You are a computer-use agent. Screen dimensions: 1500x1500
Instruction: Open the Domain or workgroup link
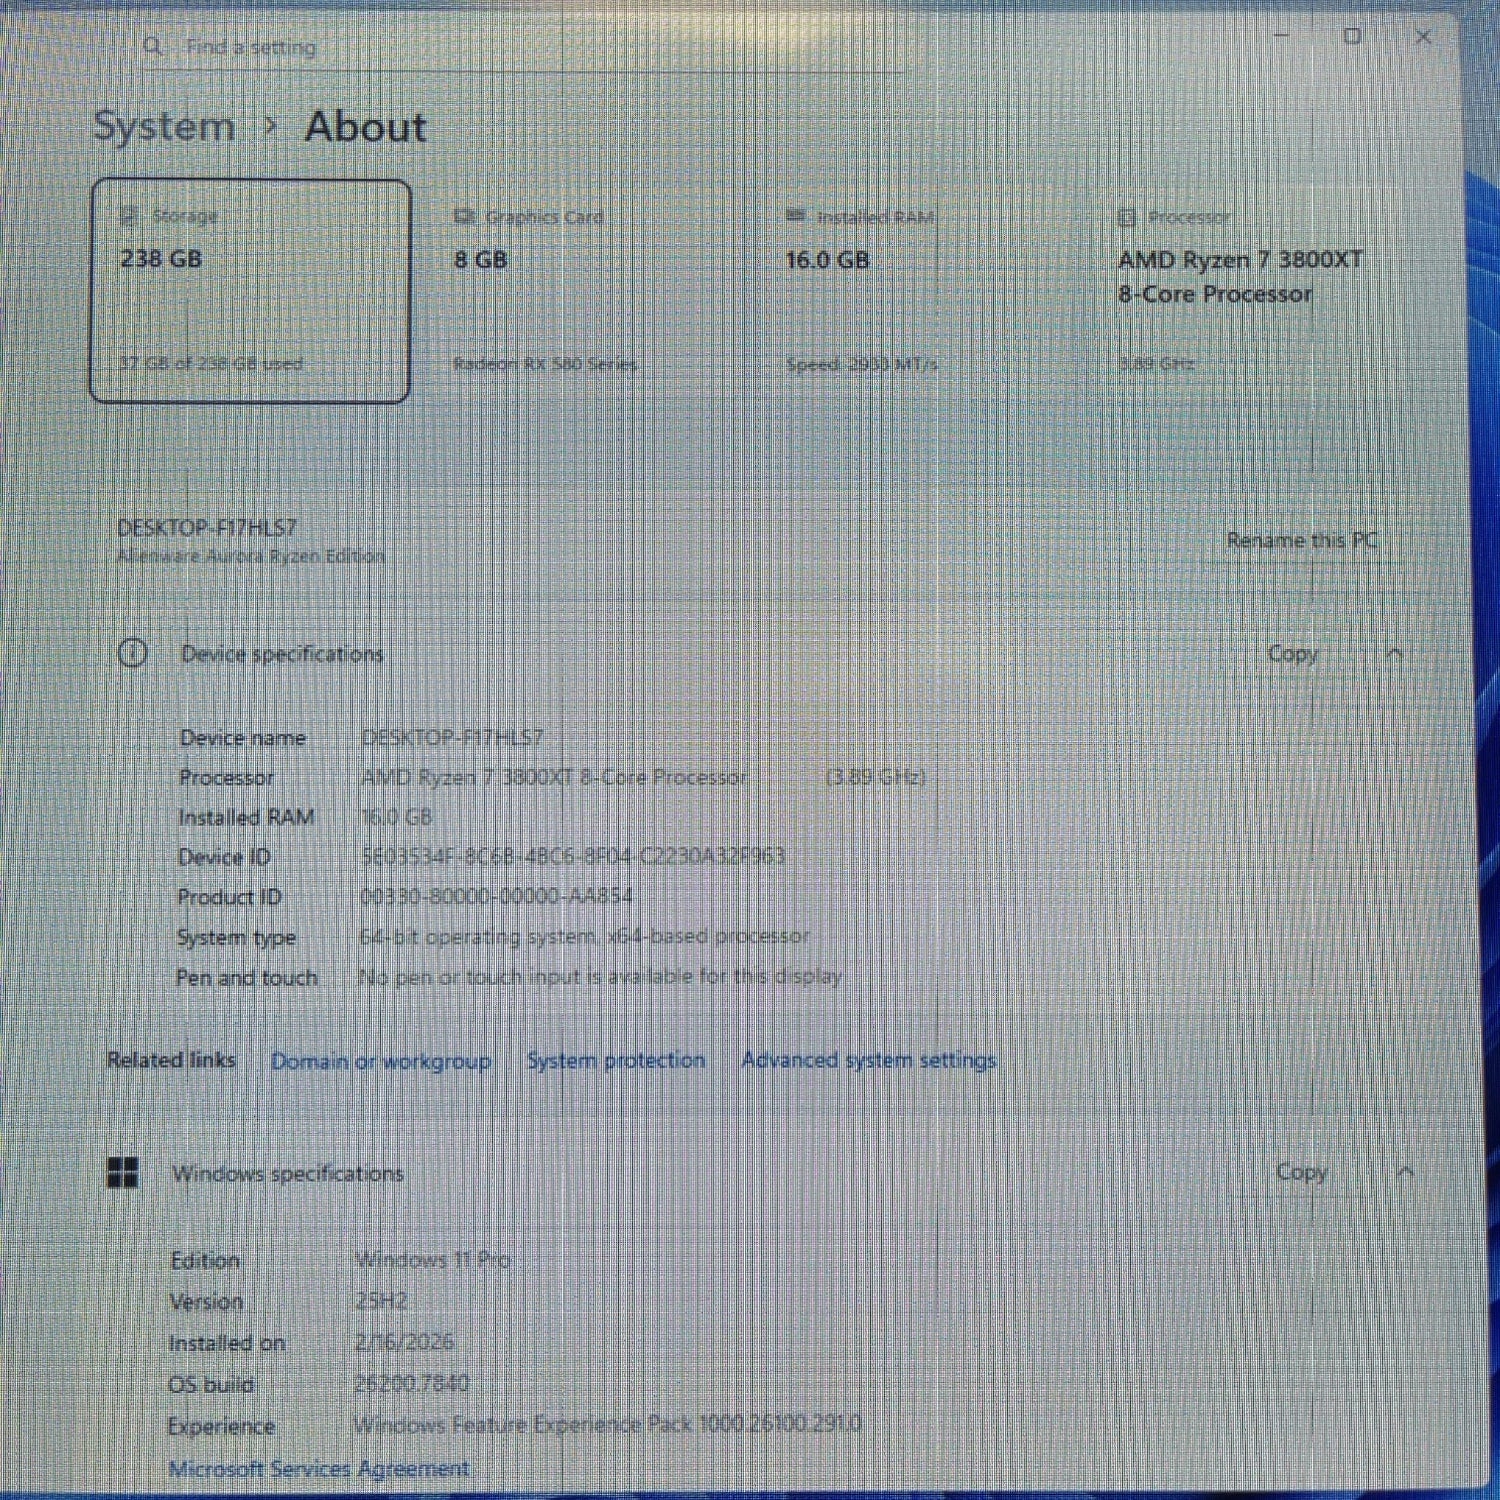pos(380,1061)
